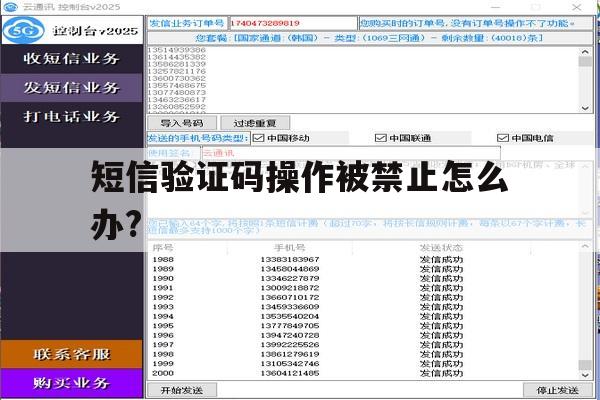Open the 收短信业务 section
Image resolution: width=600 pixels, height=400 pixels.
72,59
